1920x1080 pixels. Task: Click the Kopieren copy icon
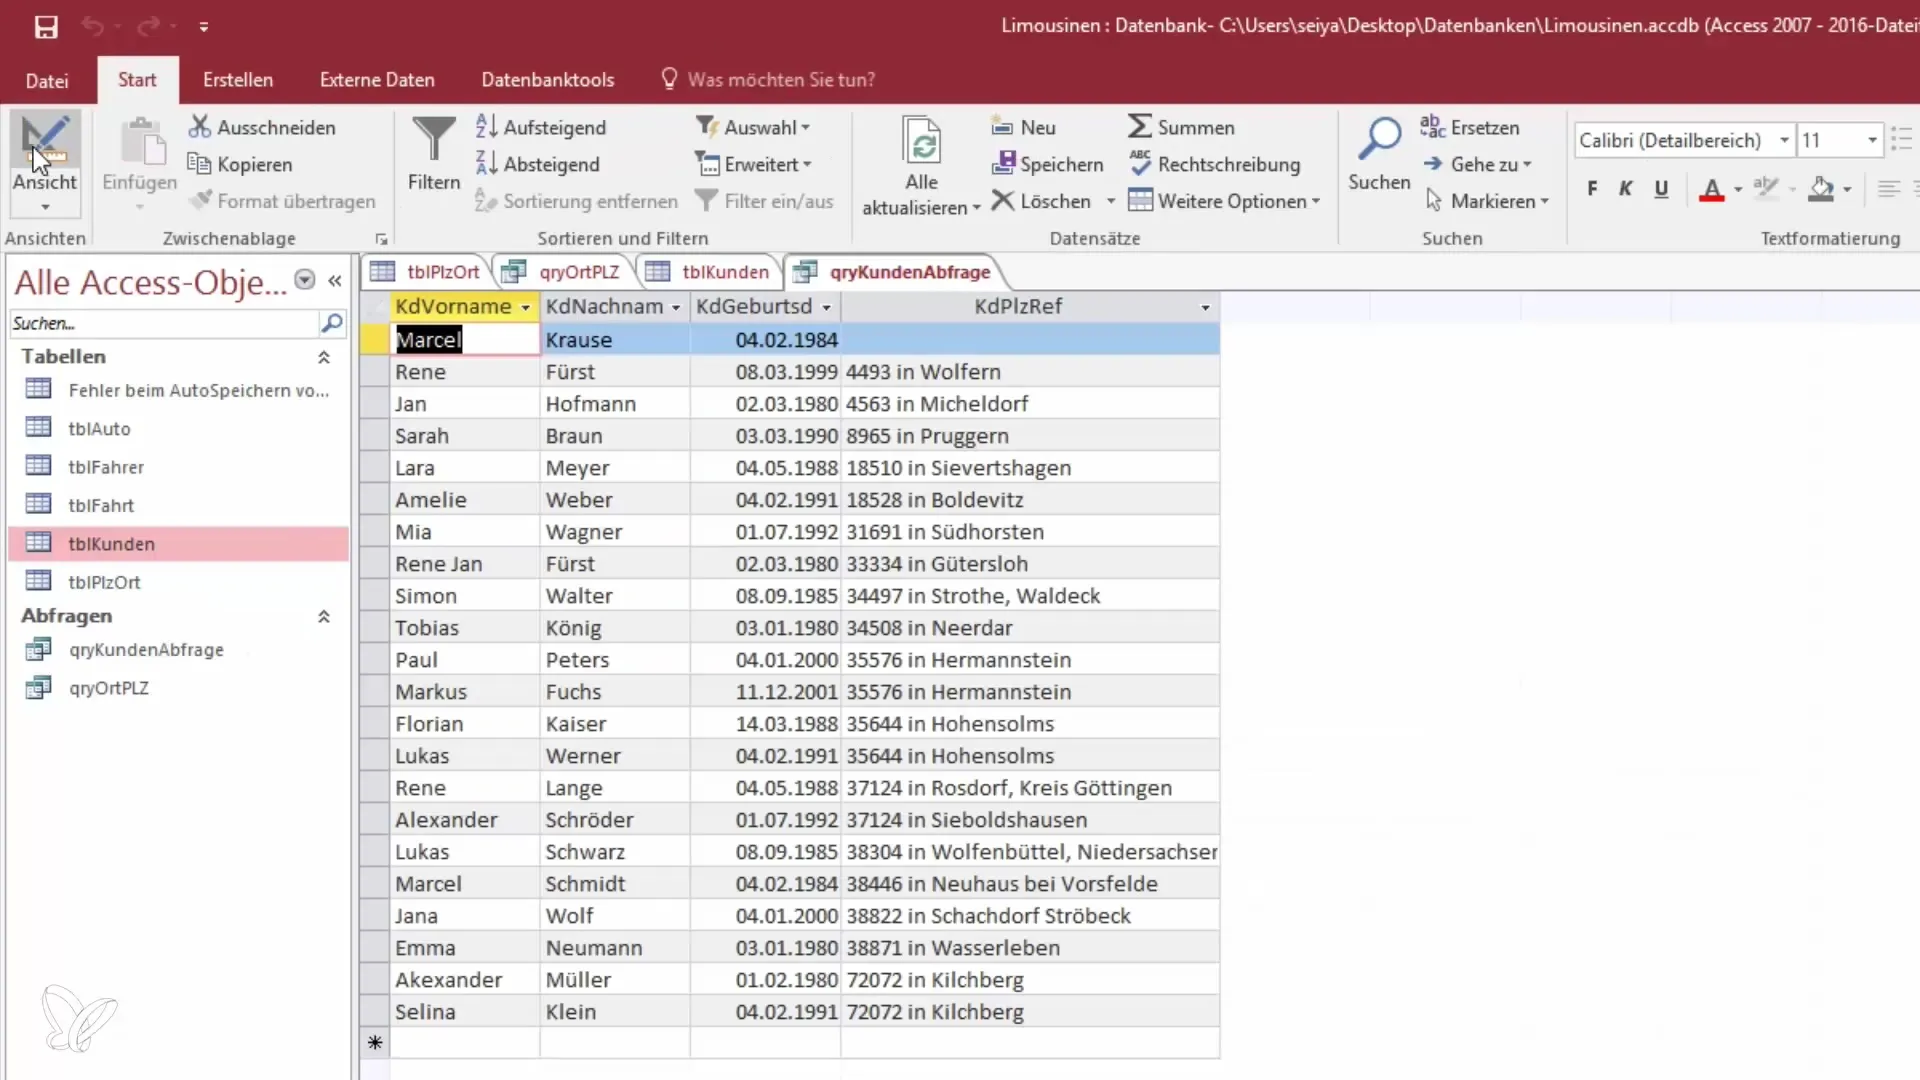(199, 164)
